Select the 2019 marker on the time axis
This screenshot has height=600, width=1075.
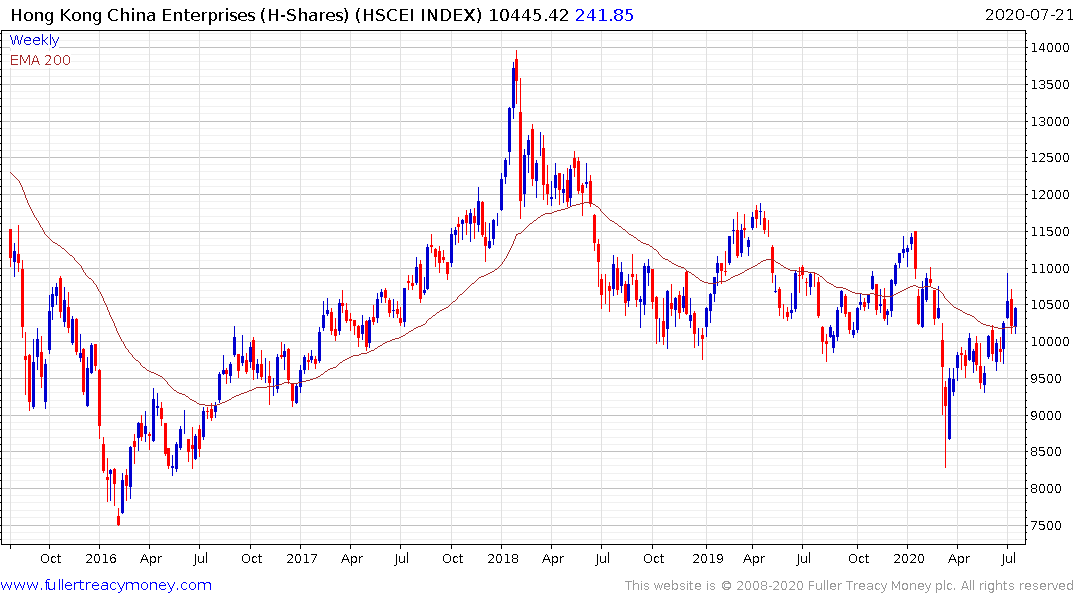707,558
